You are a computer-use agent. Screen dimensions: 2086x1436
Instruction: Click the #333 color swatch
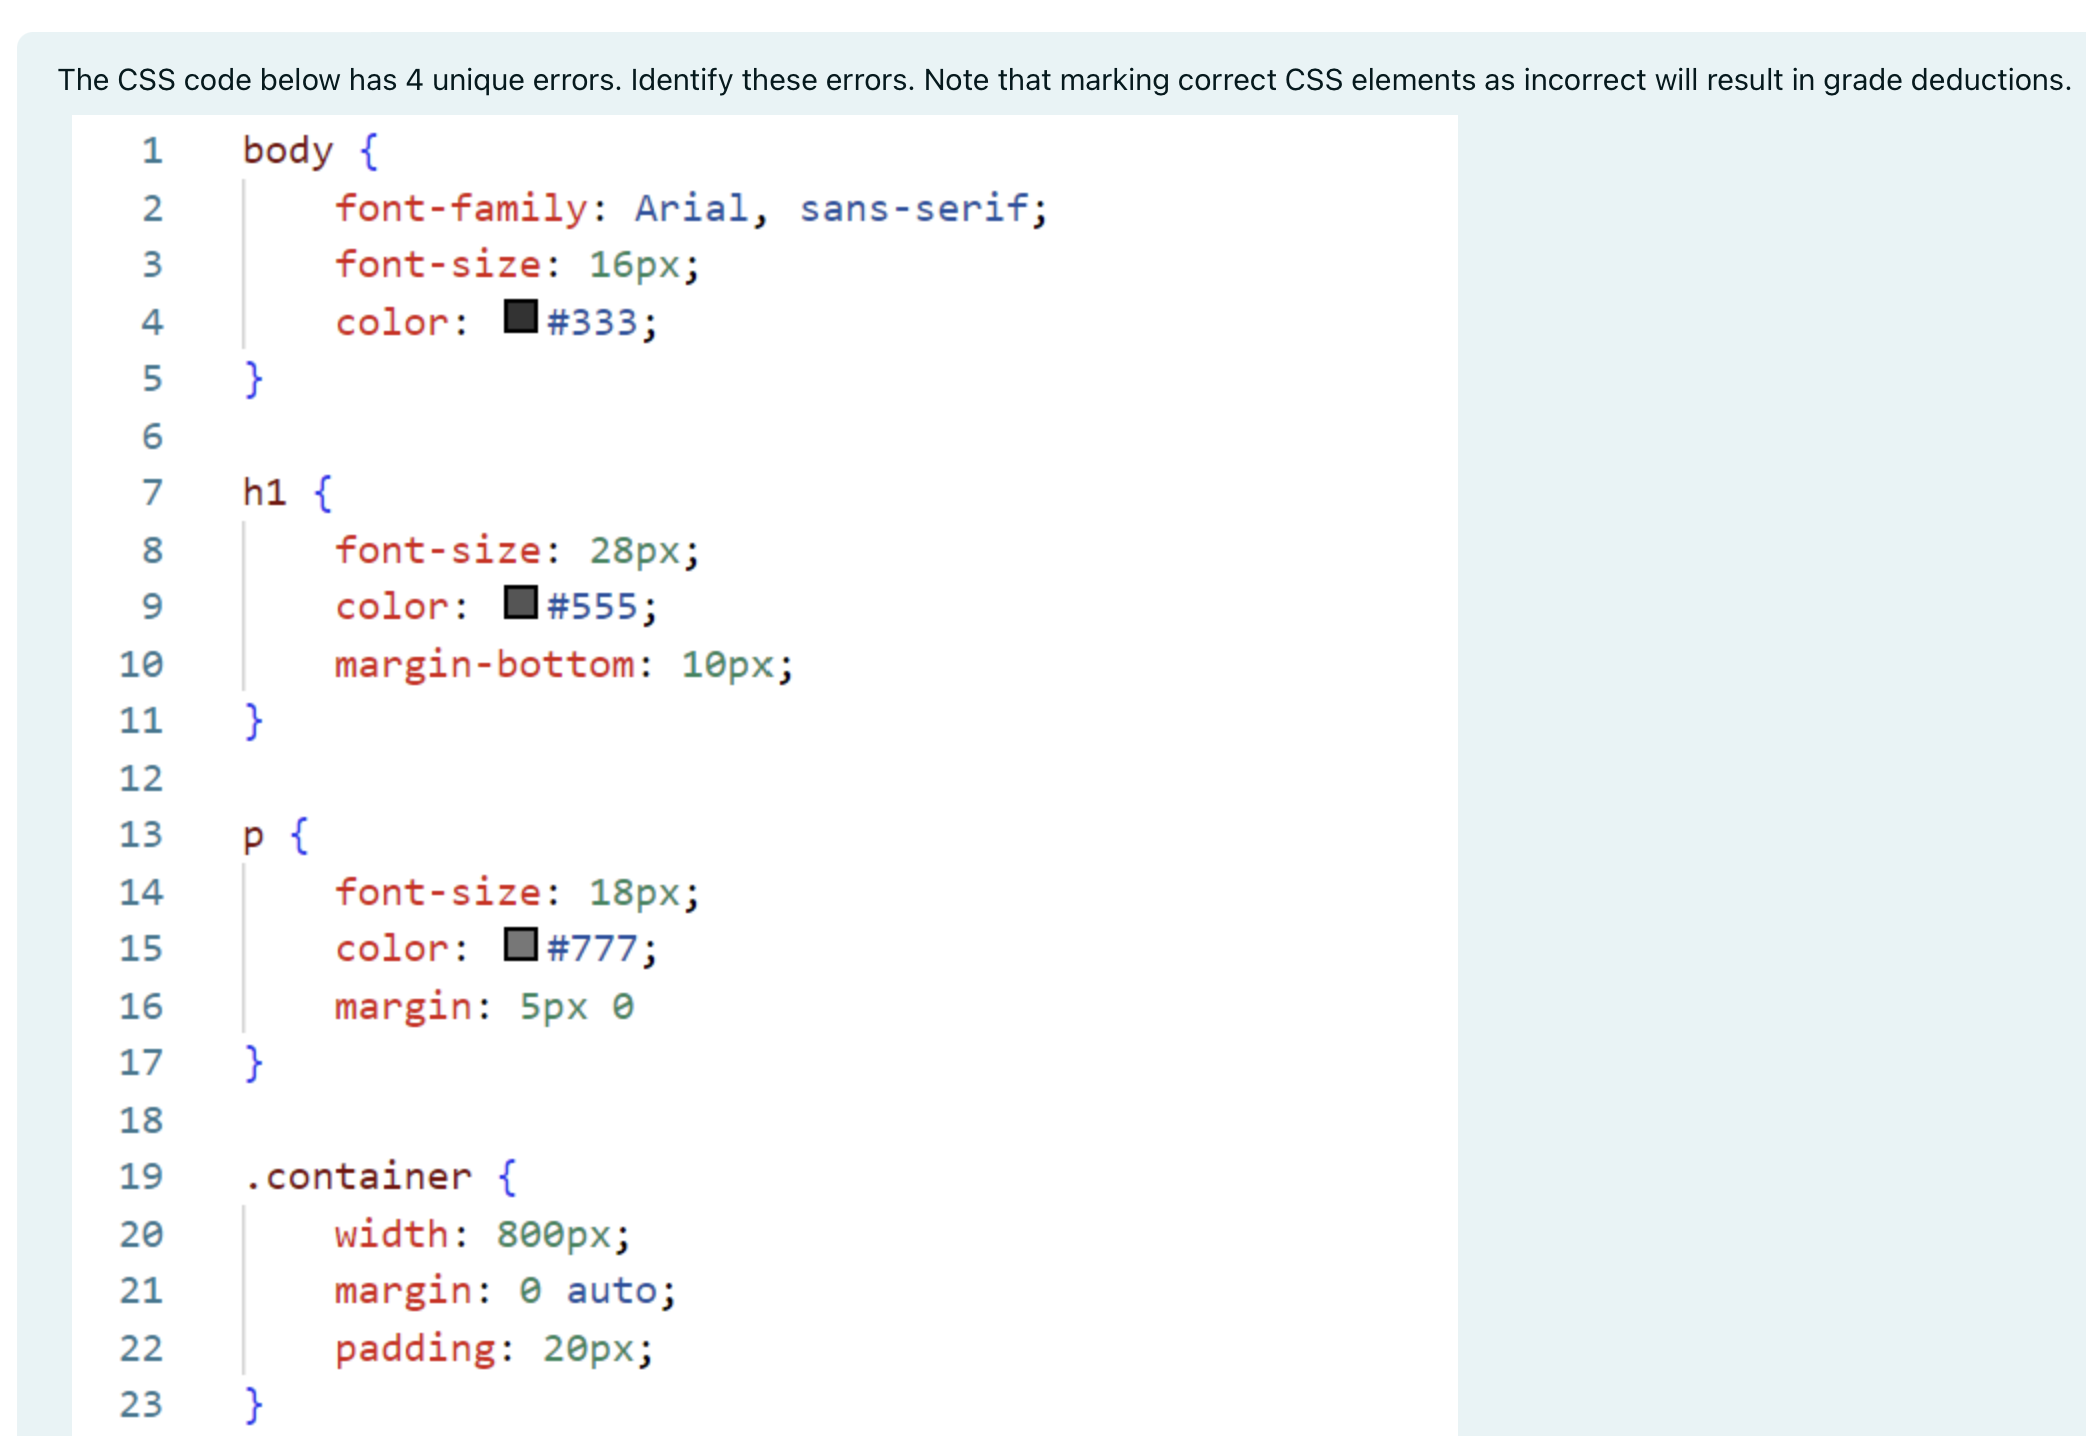tap(520, 317)
